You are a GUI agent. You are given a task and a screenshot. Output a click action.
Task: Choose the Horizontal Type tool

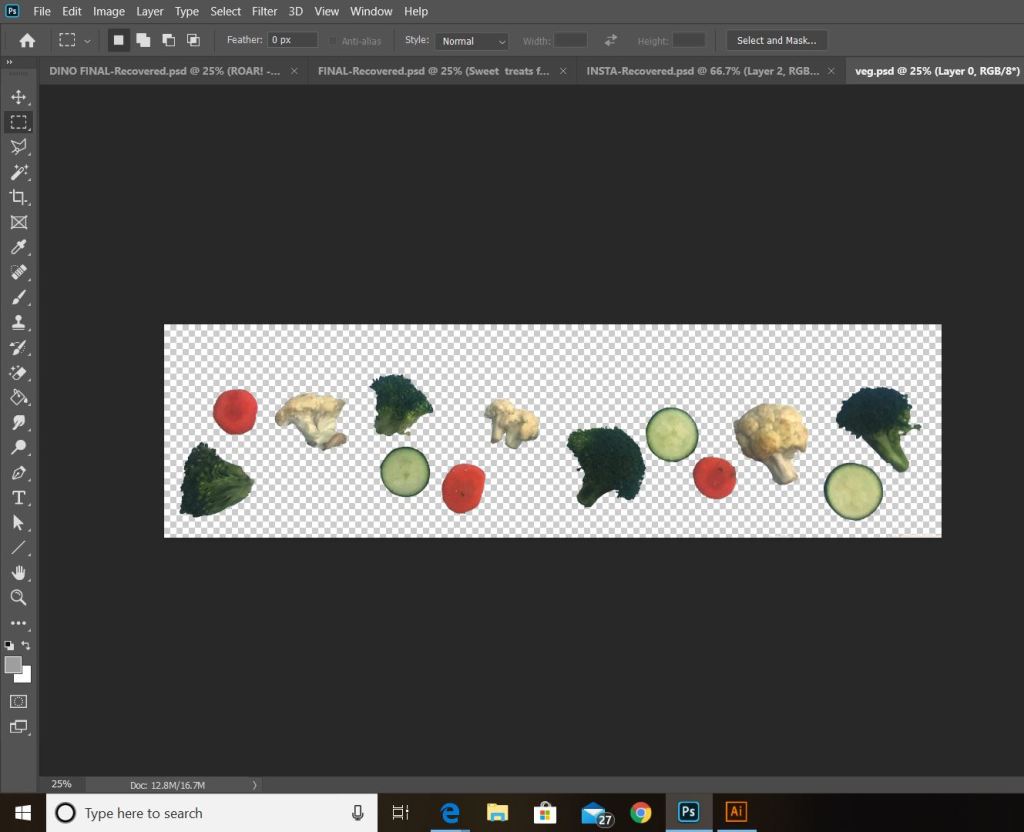[x=18, y=497]
